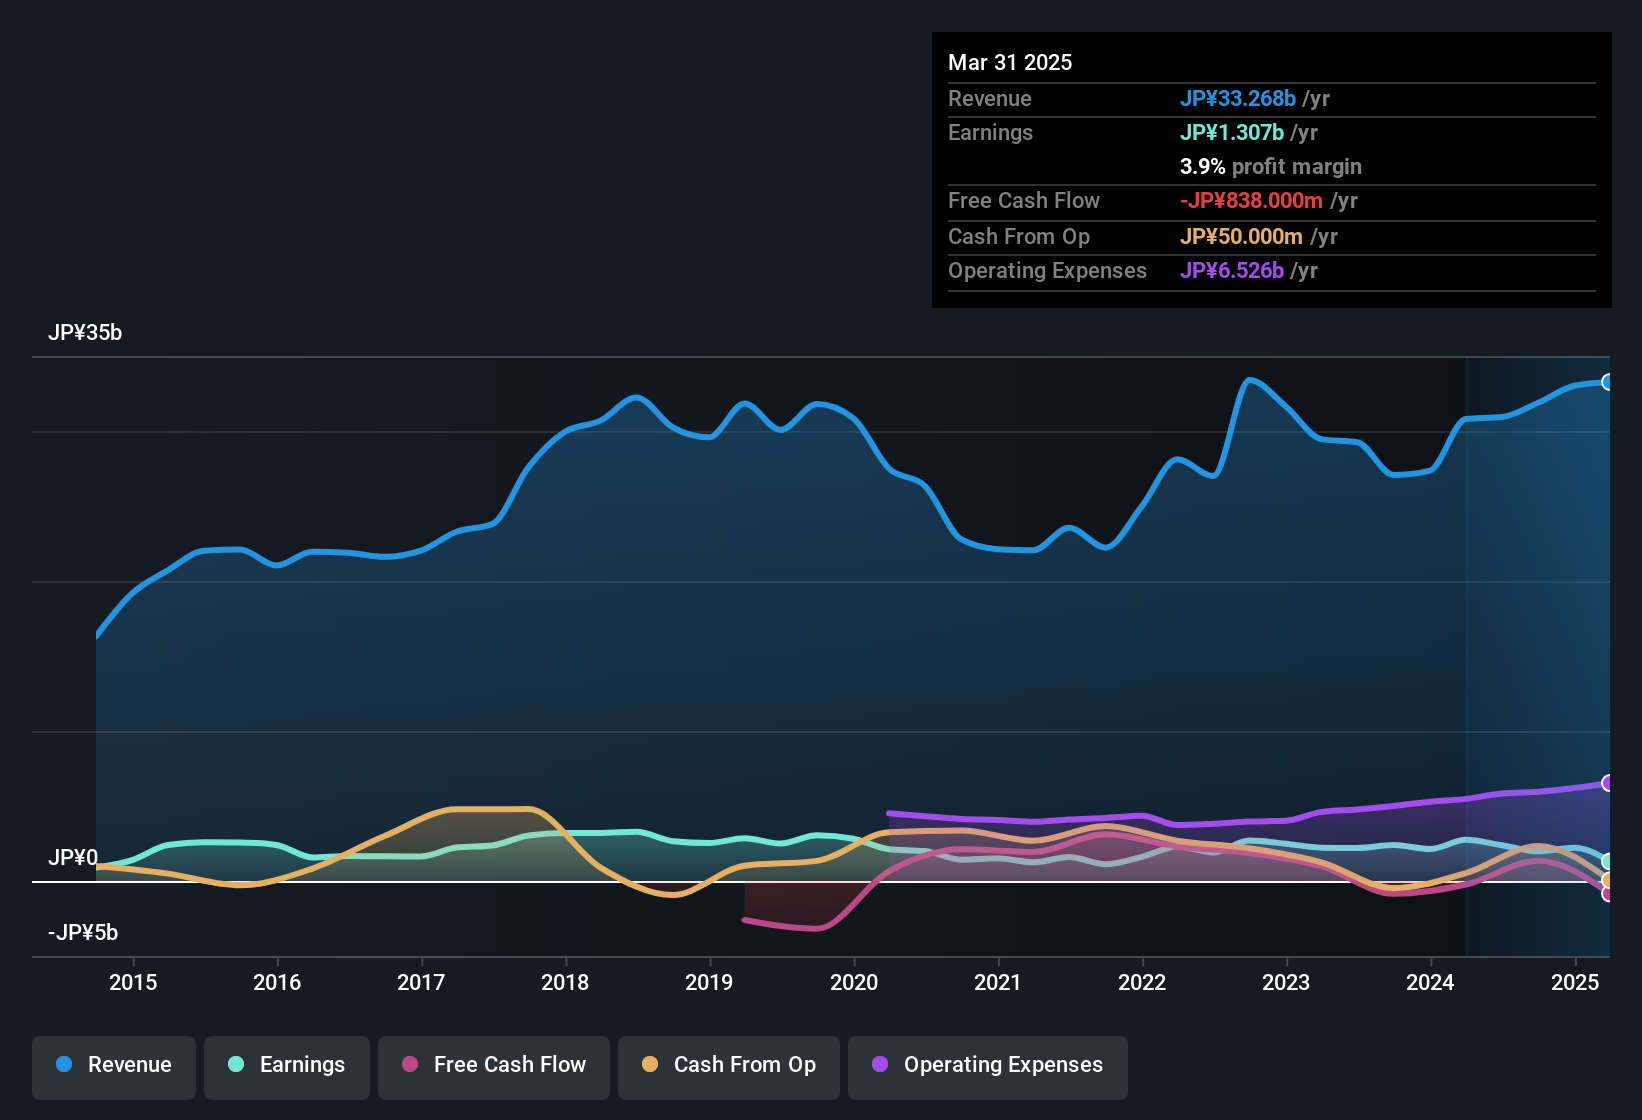Click the orange Cash From Op endpoint marker

(1607, 881)
